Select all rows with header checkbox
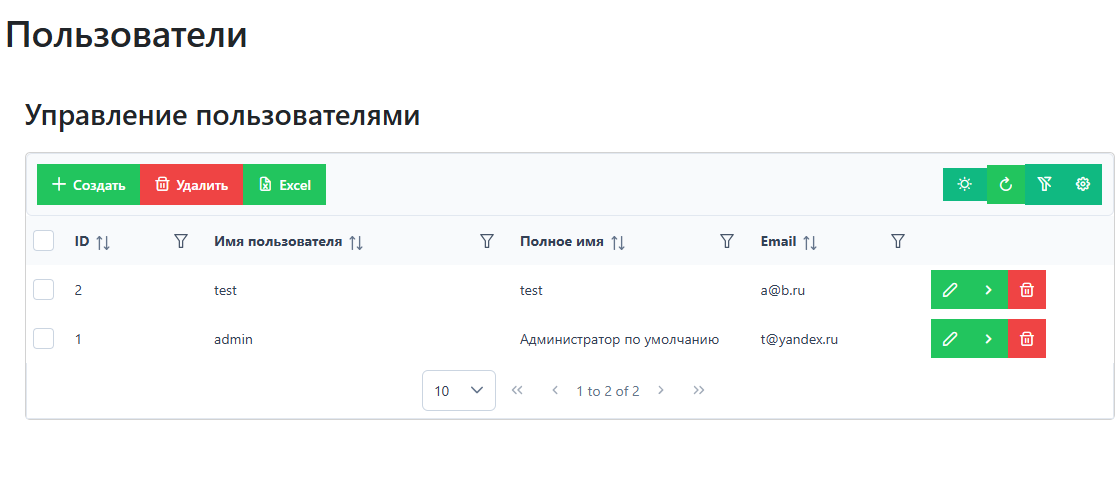Screen dimensions: 1118x479 [44, 241]
